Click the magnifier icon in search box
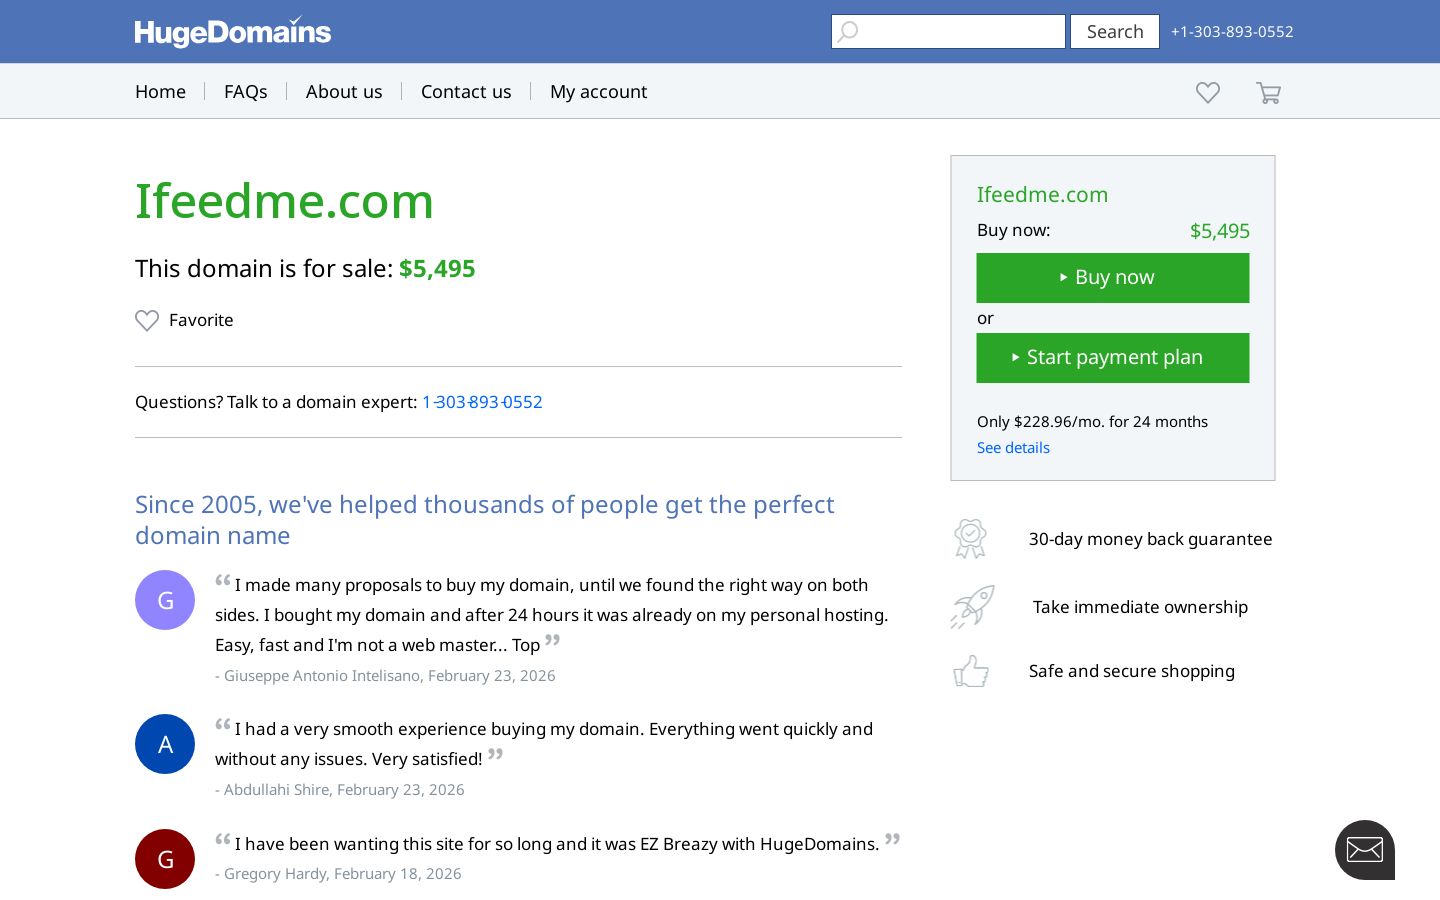 848,32
